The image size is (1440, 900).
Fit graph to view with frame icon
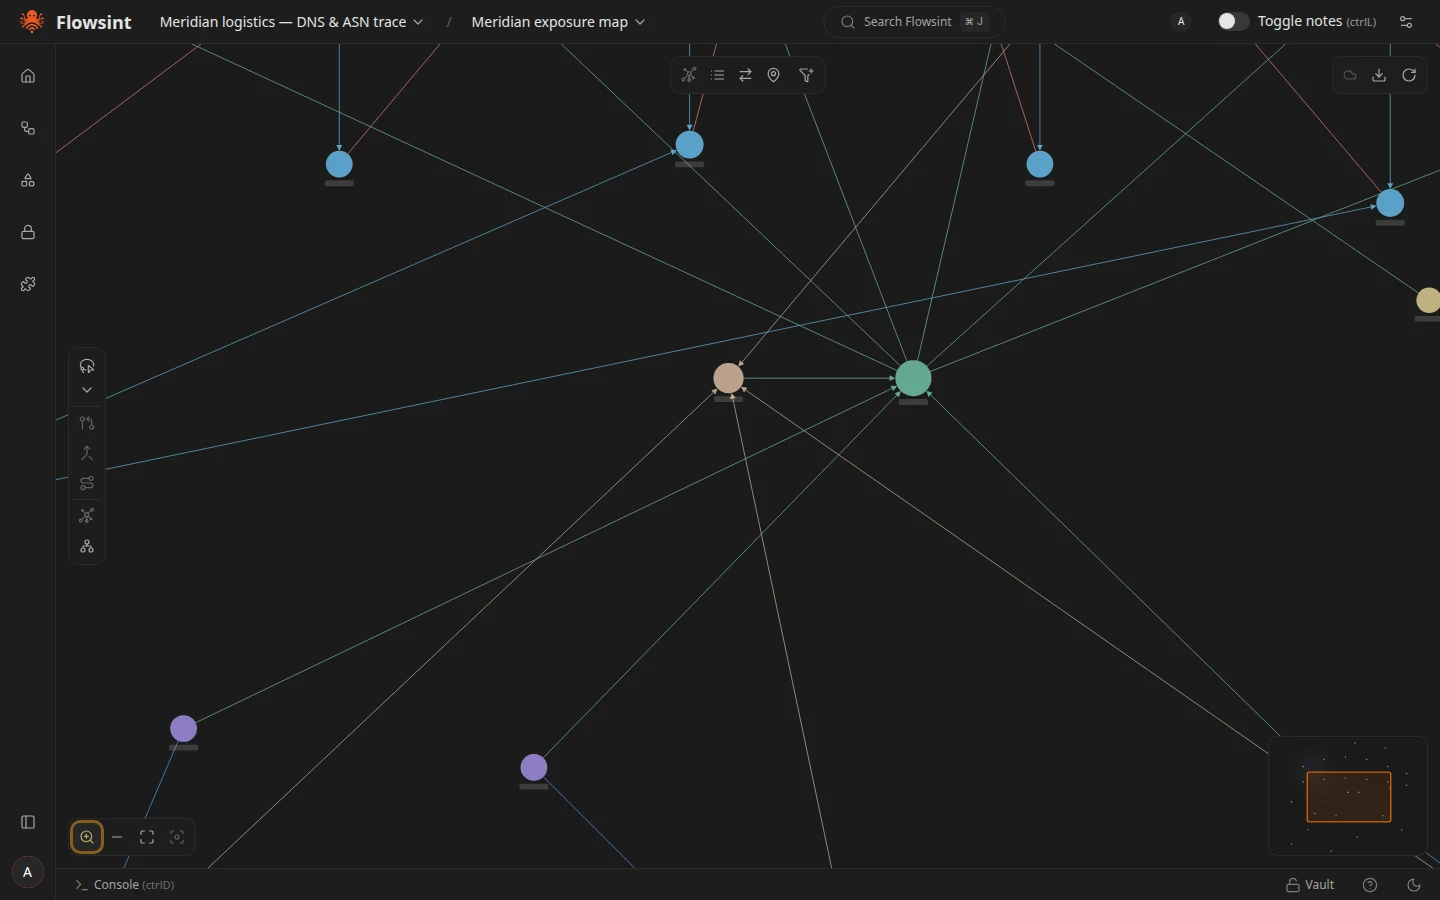tap(147, 837)
